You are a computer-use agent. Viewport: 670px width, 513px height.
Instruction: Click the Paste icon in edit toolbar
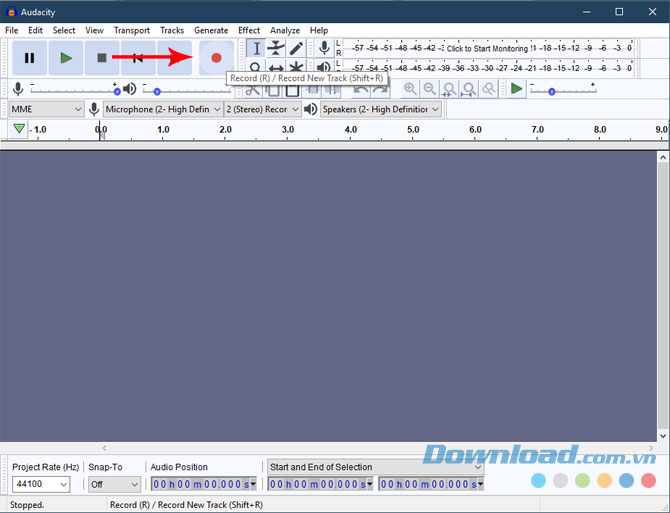292,89
